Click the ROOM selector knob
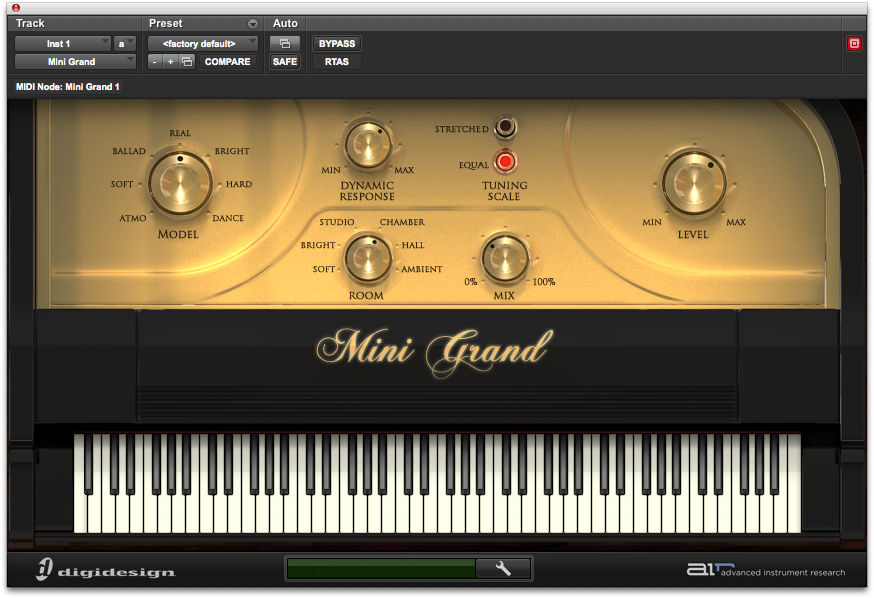This screenshot has width=874, height=598. tap(368, 259)
